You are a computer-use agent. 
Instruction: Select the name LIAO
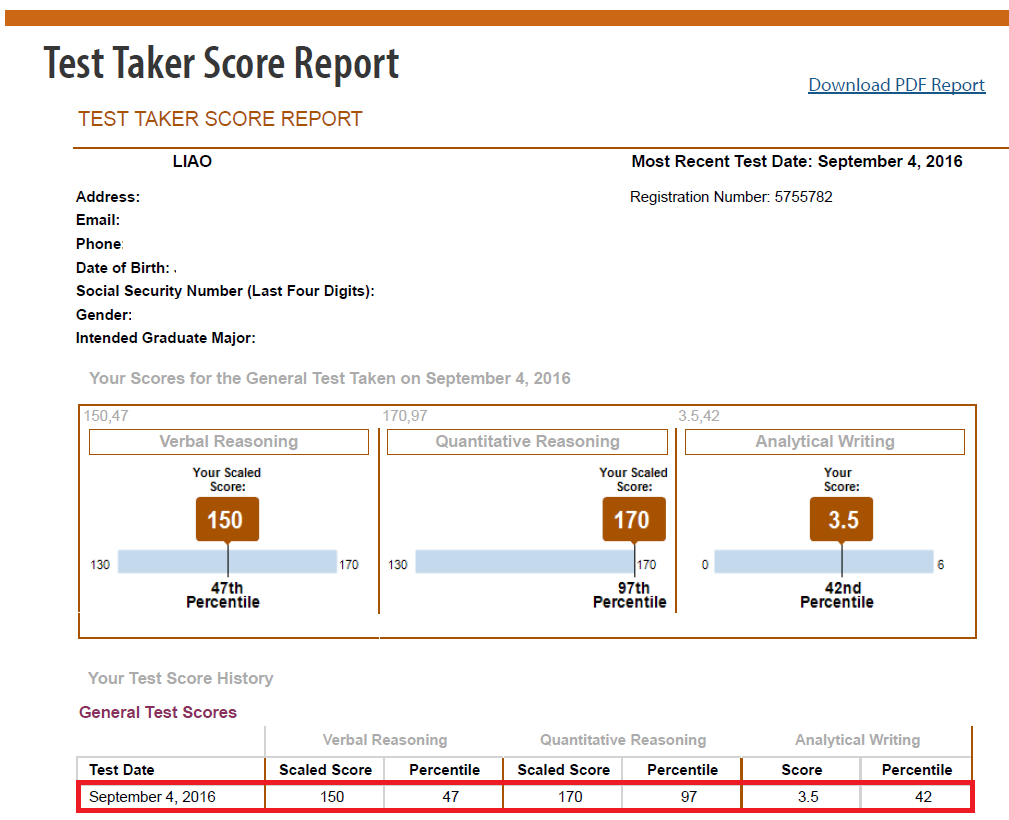coord(192,161)
